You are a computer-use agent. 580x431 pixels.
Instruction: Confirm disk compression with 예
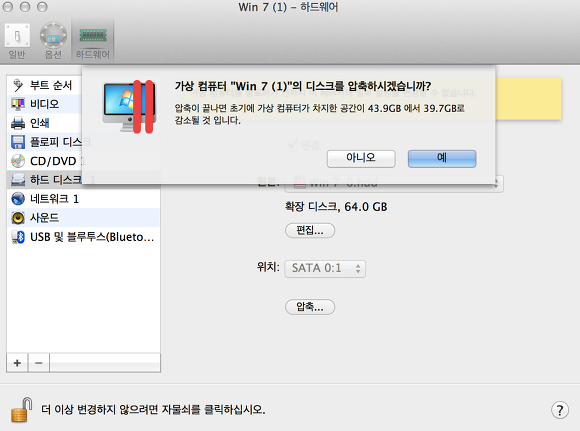click(442, 158)
